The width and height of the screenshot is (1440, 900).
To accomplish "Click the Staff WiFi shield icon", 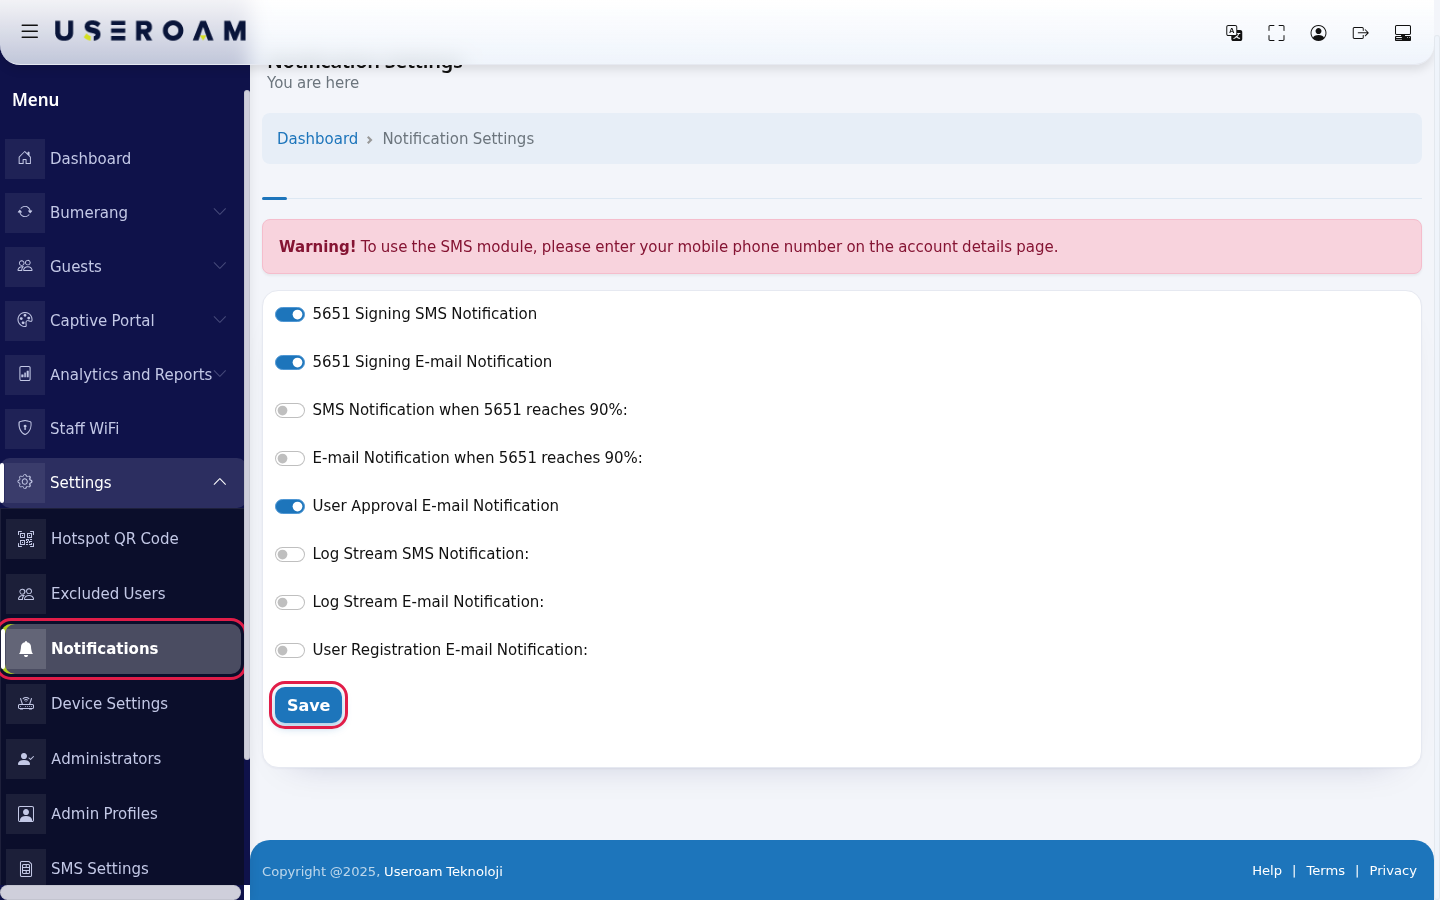I will [25, 428].
